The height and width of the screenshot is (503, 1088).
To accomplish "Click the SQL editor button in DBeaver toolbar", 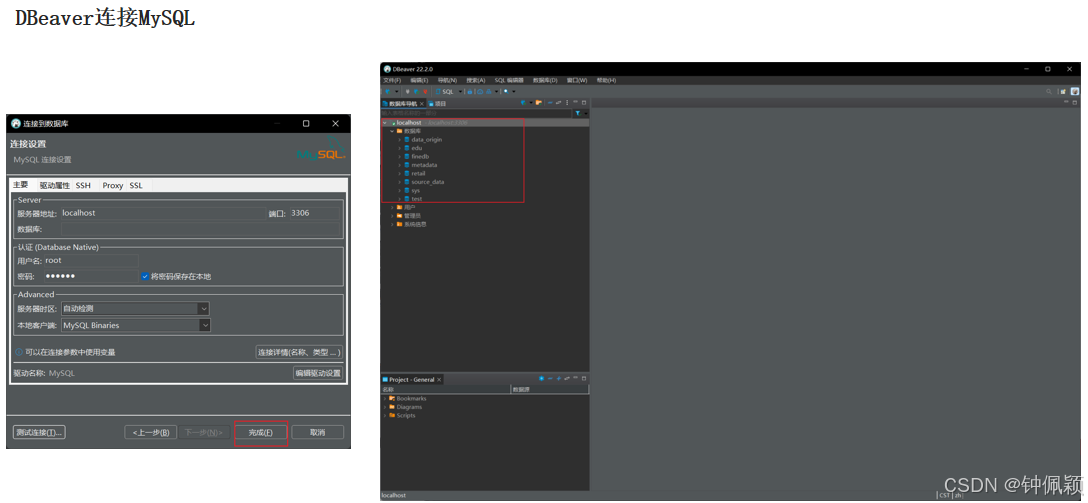I will click(x=444, y=92).
